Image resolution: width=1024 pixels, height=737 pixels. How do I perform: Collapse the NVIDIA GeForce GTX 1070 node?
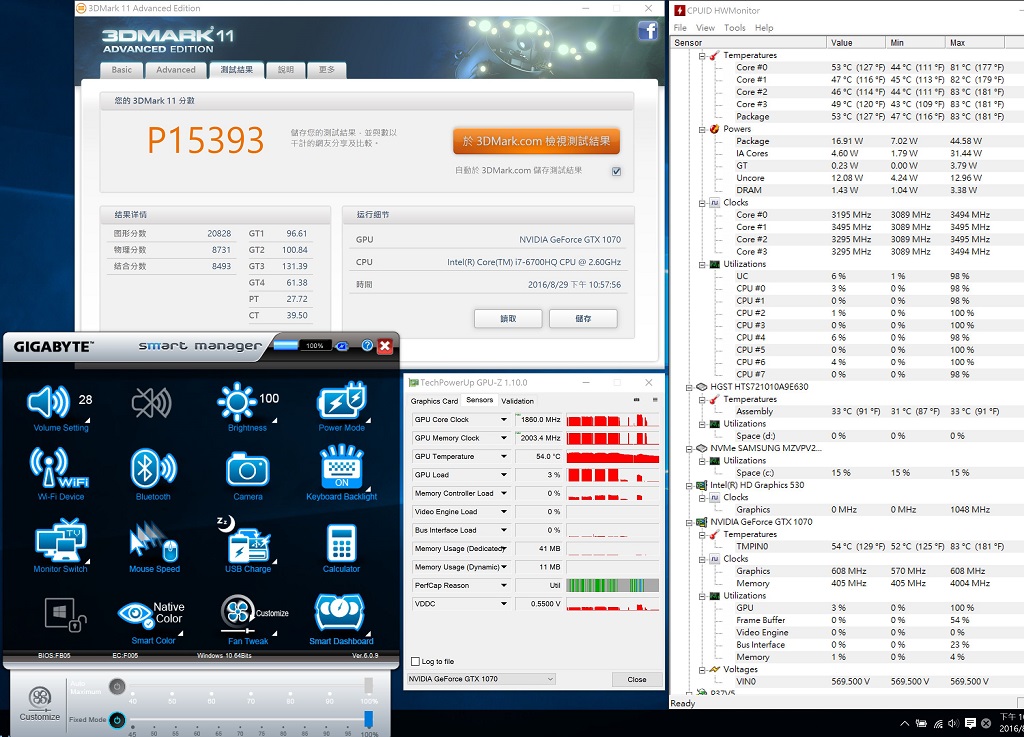point(689,522)
